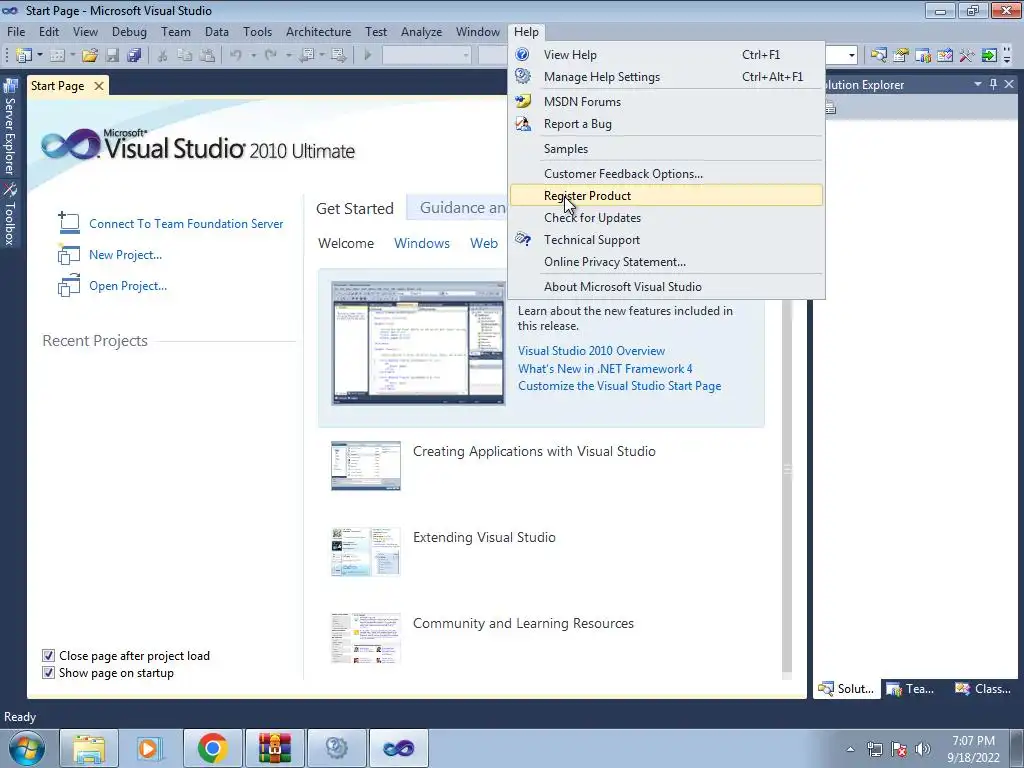
Task: Click the Save All toolbar icon
Action: tap(134, 56)
